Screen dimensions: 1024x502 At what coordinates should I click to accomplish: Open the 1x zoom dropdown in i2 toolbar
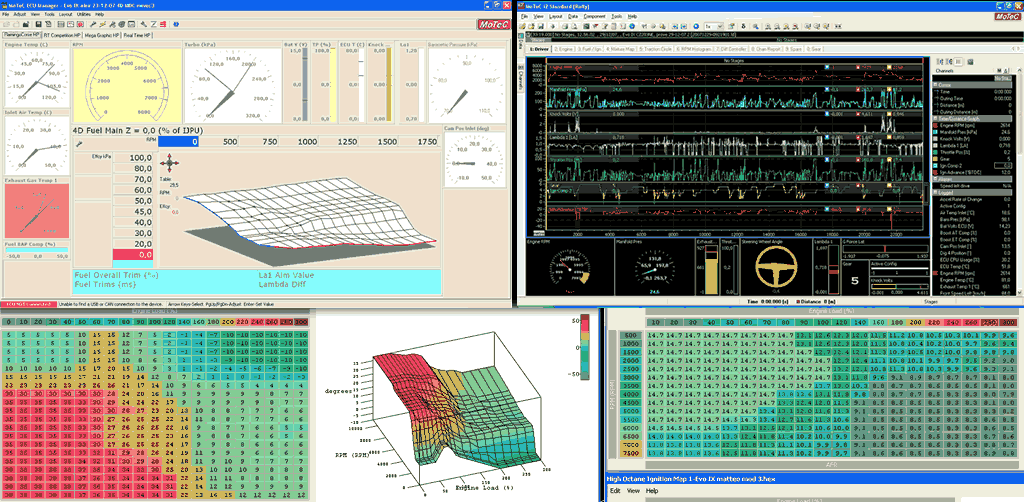721,26
